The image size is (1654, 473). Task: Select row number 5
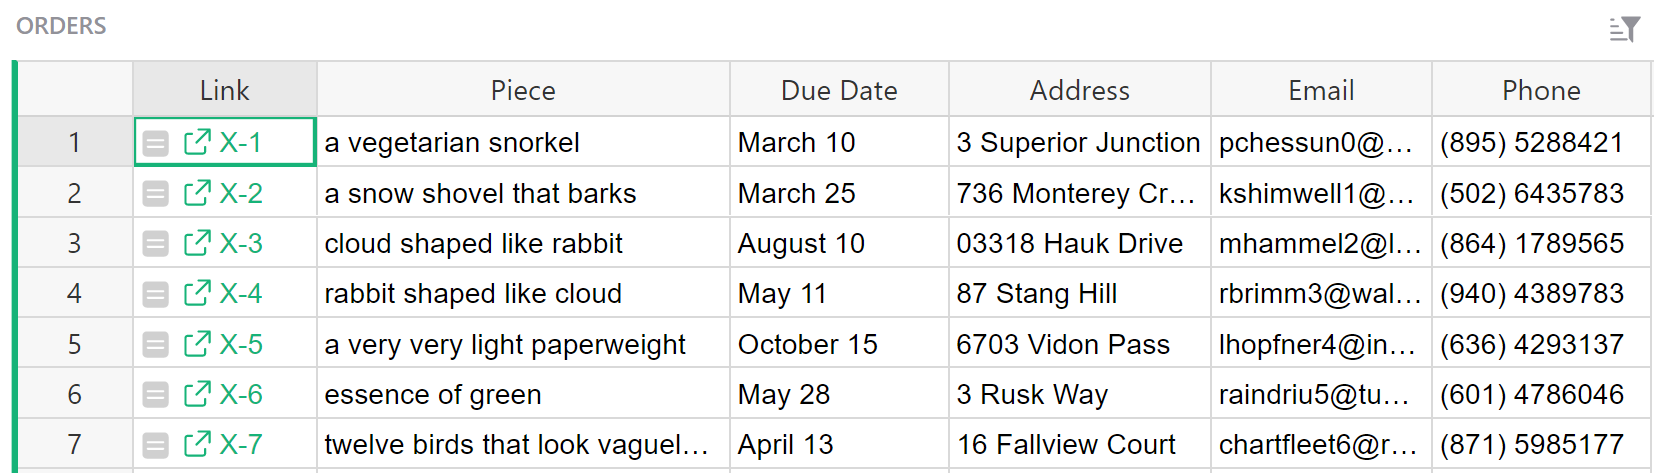tap(75, 344)
